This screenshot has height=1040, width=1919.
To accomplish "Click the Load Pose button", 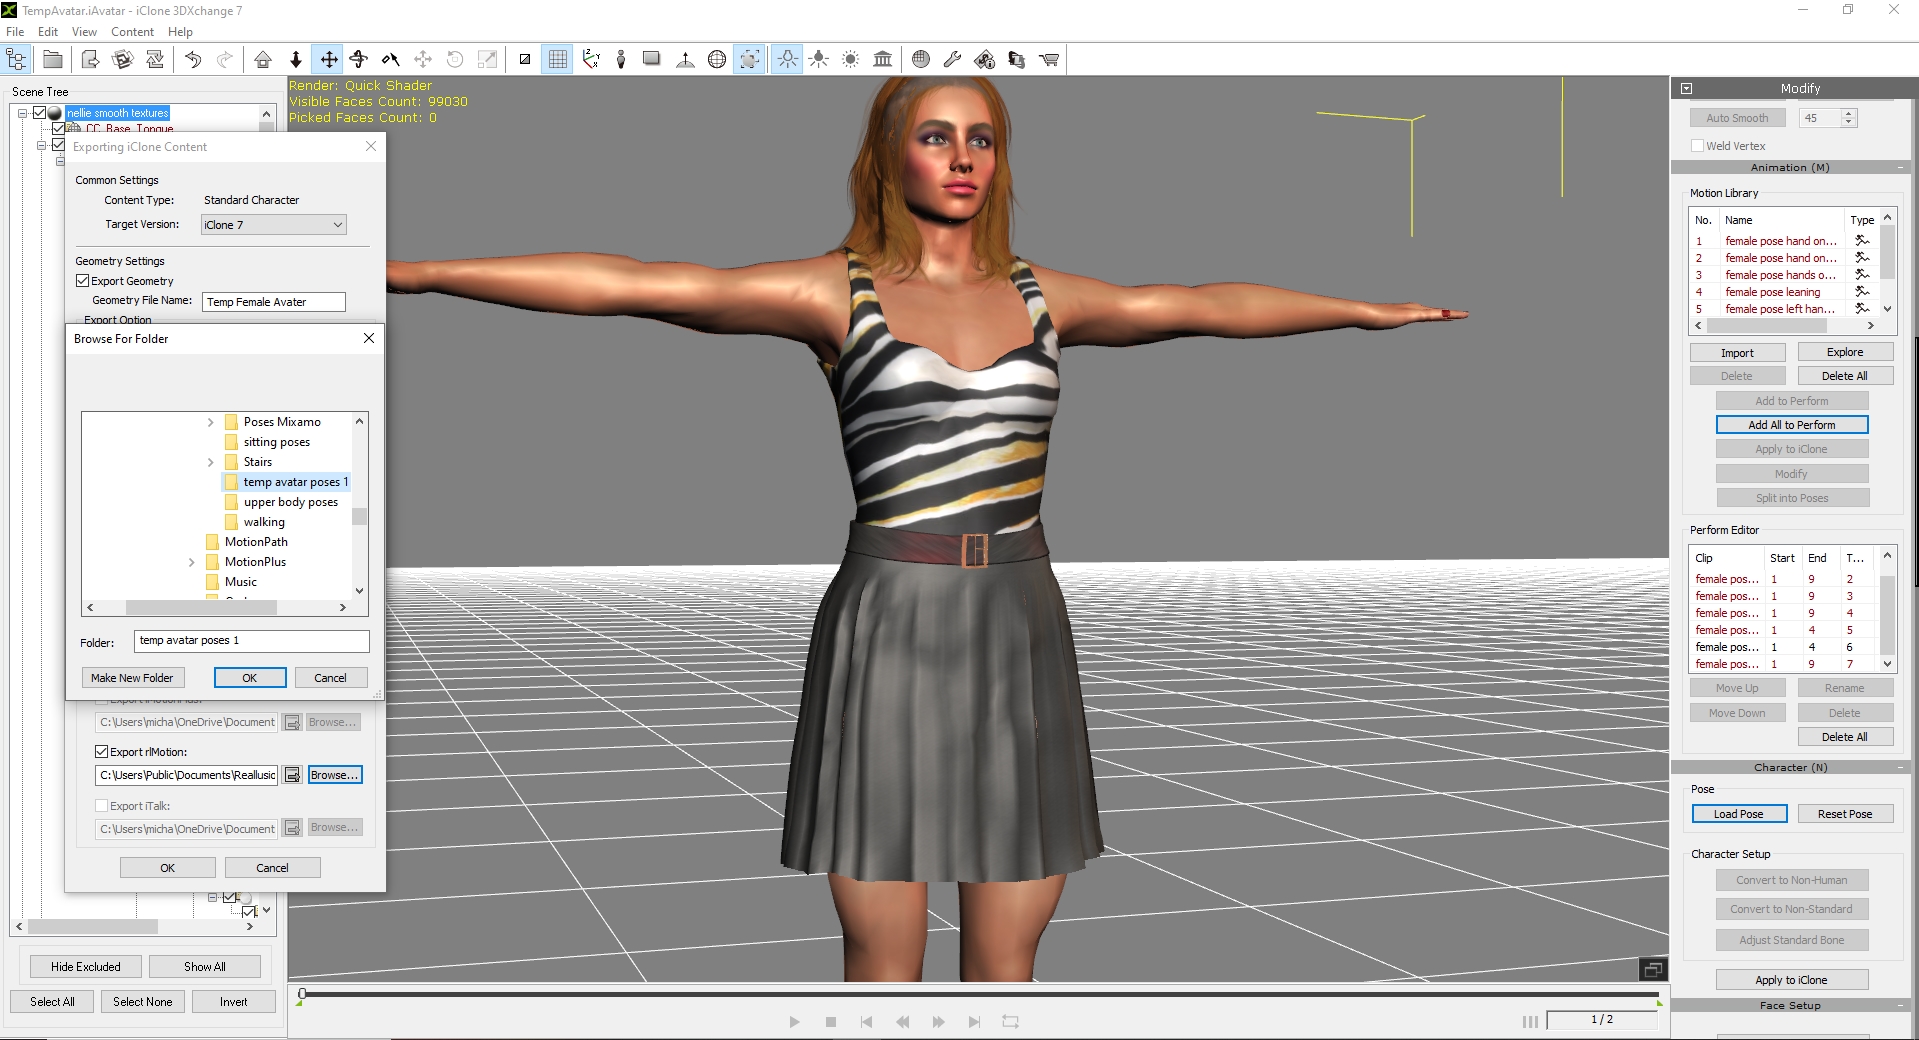I will (1738, 814).
